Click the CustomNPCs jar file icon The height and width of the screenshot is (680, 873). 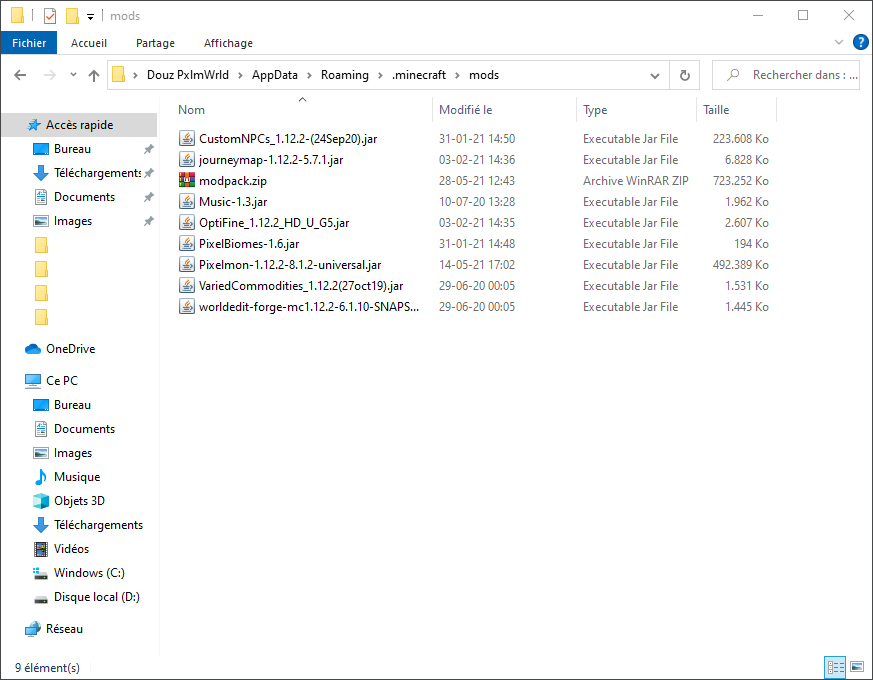pos(187,138)
